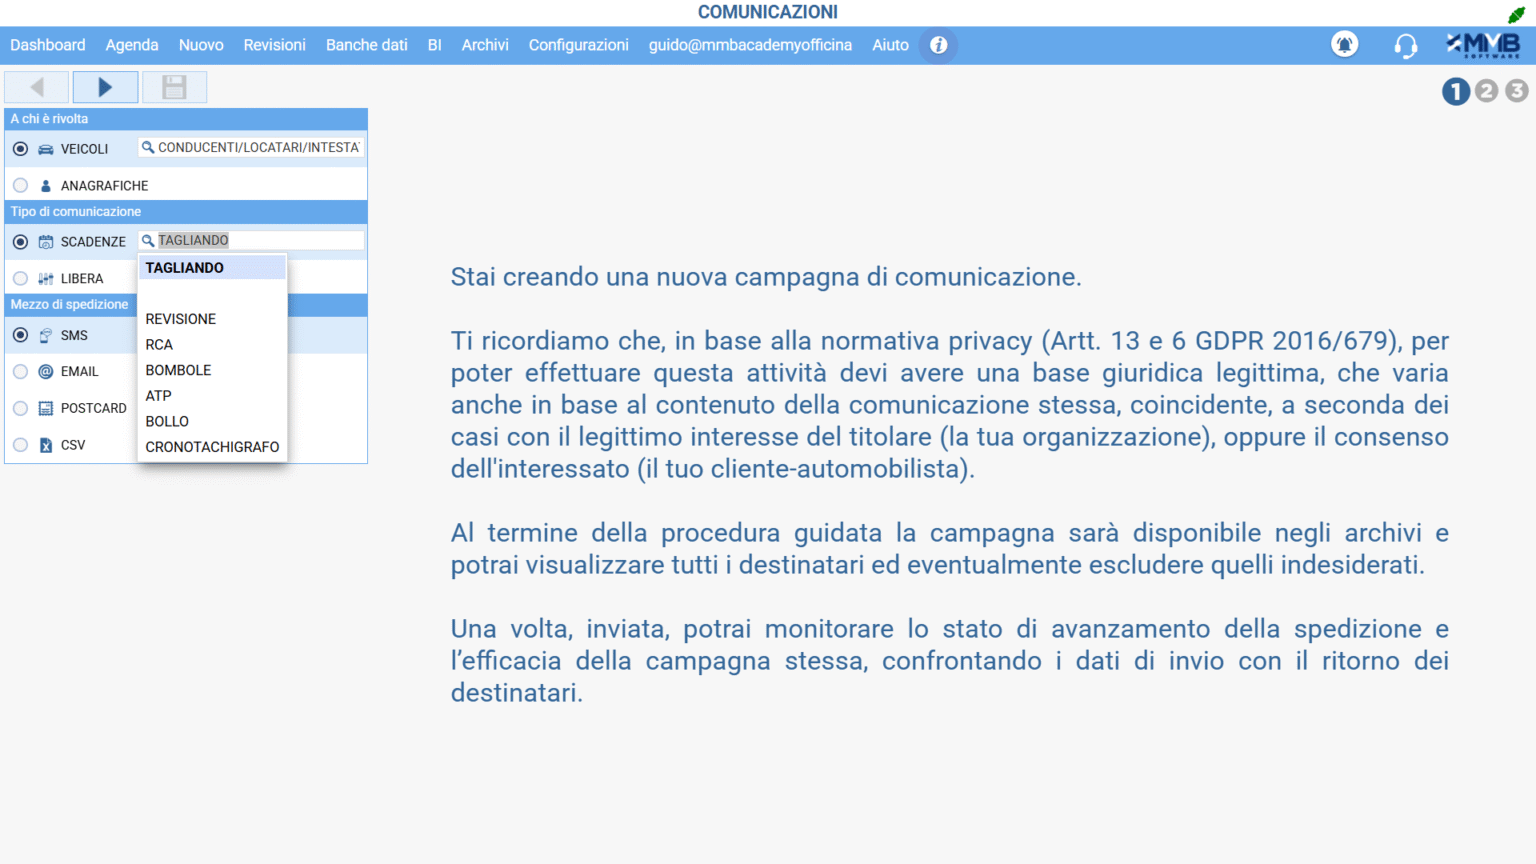Click the headset support icon

[1405, 46]
